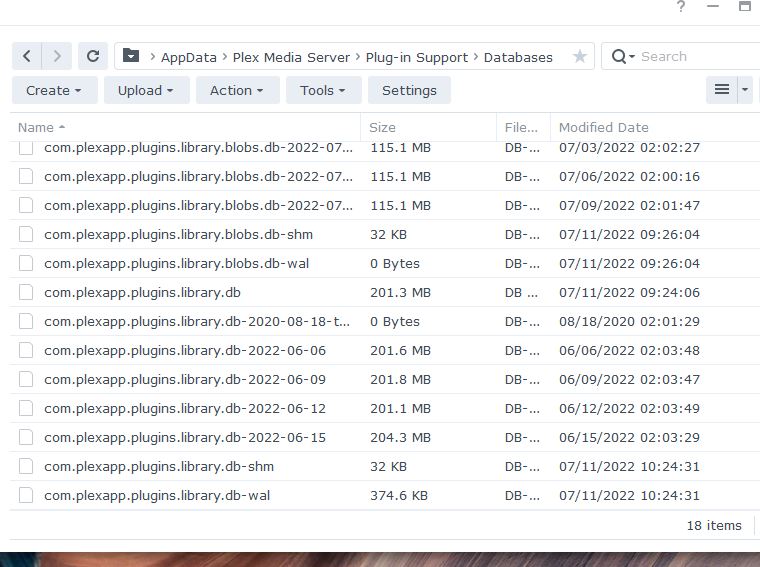
Task: Select checkbox for library.blobs.db-wal
Action: pos(26,263)
